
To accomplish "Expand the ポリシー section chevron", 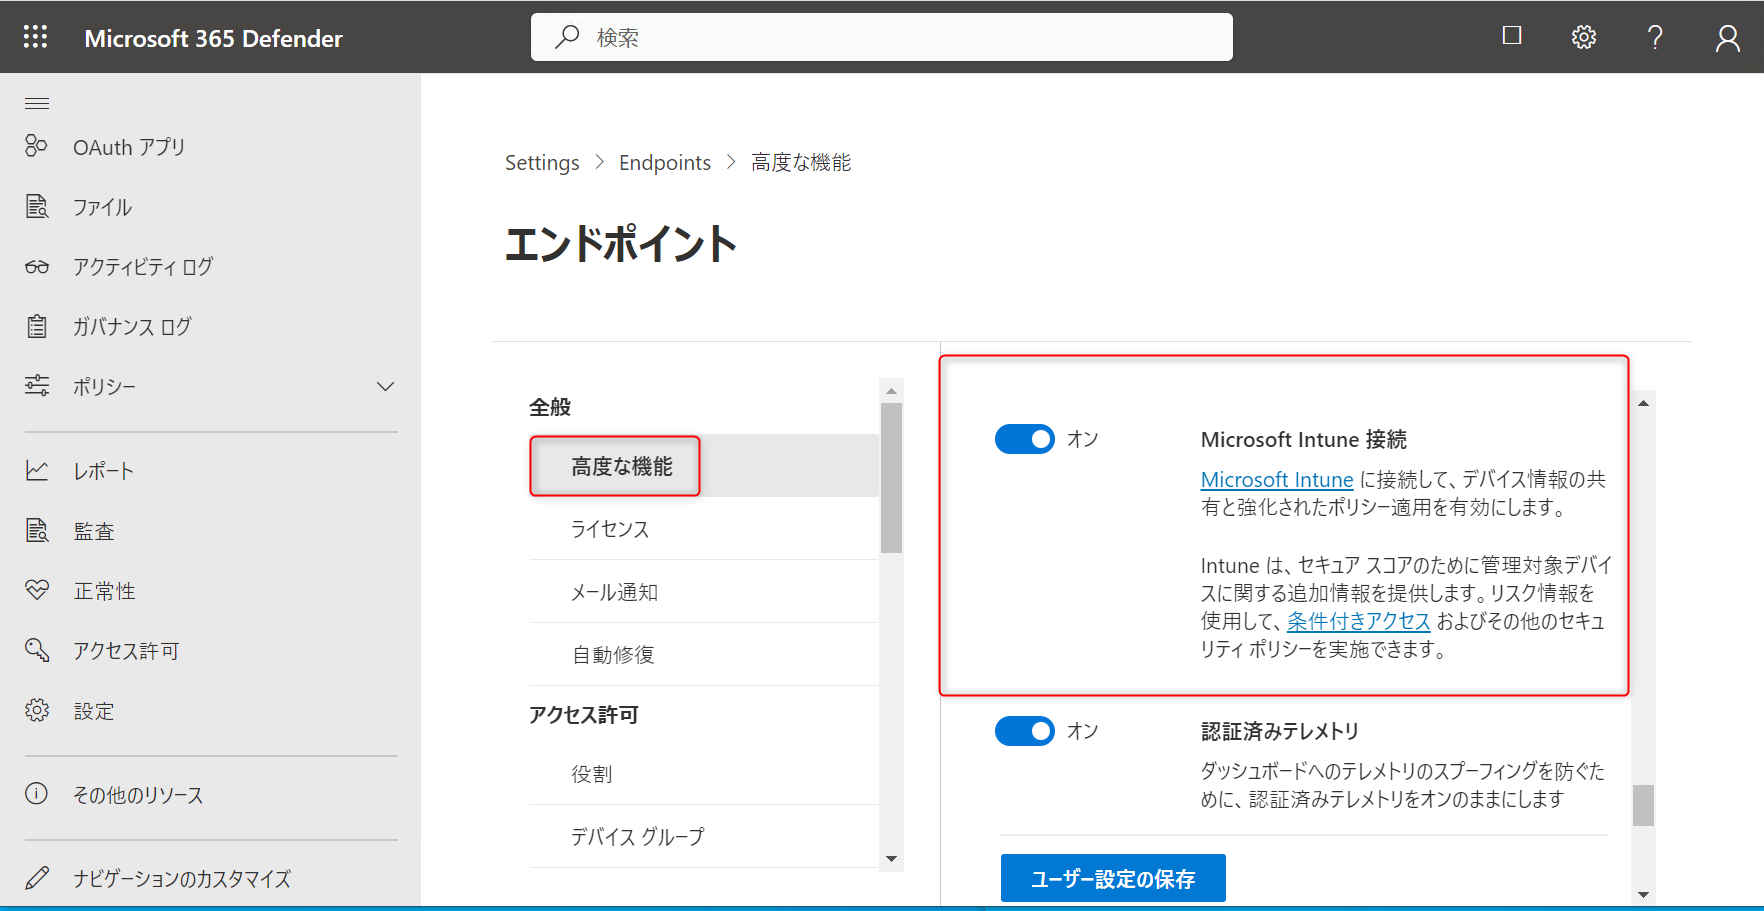I will tap(385, 387).
